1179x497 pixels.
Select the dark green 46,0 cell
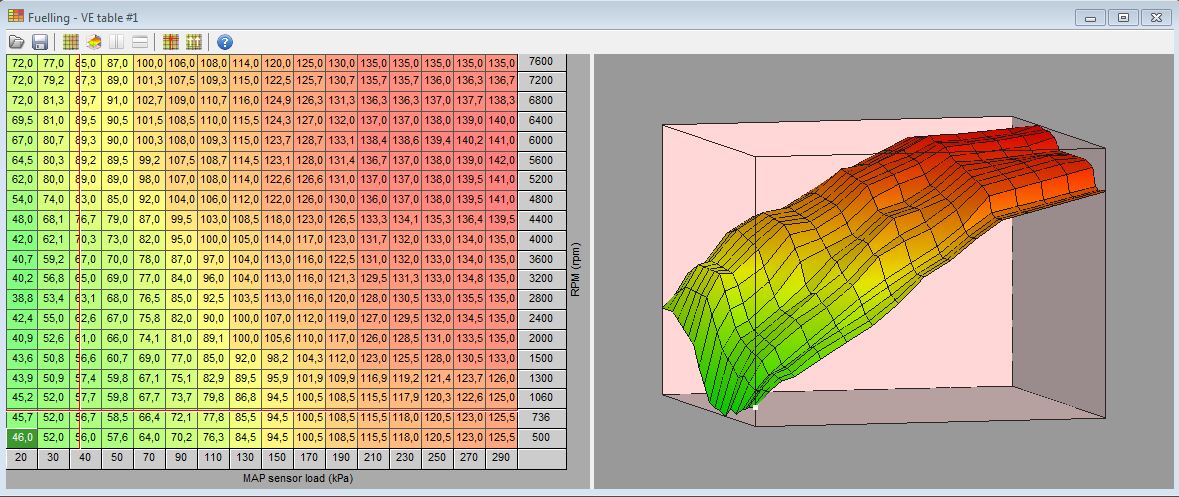[x=21, y=438]
